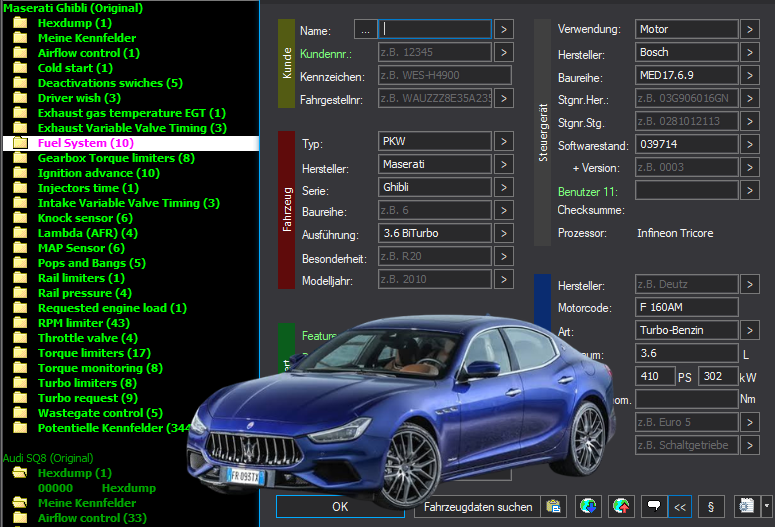Viewport: 775px width, 527px height.
Task: Click the clipboard paste icon beside Fahrzeugdaten suchen
Action: pyautogui.click(x=554, y=506)
